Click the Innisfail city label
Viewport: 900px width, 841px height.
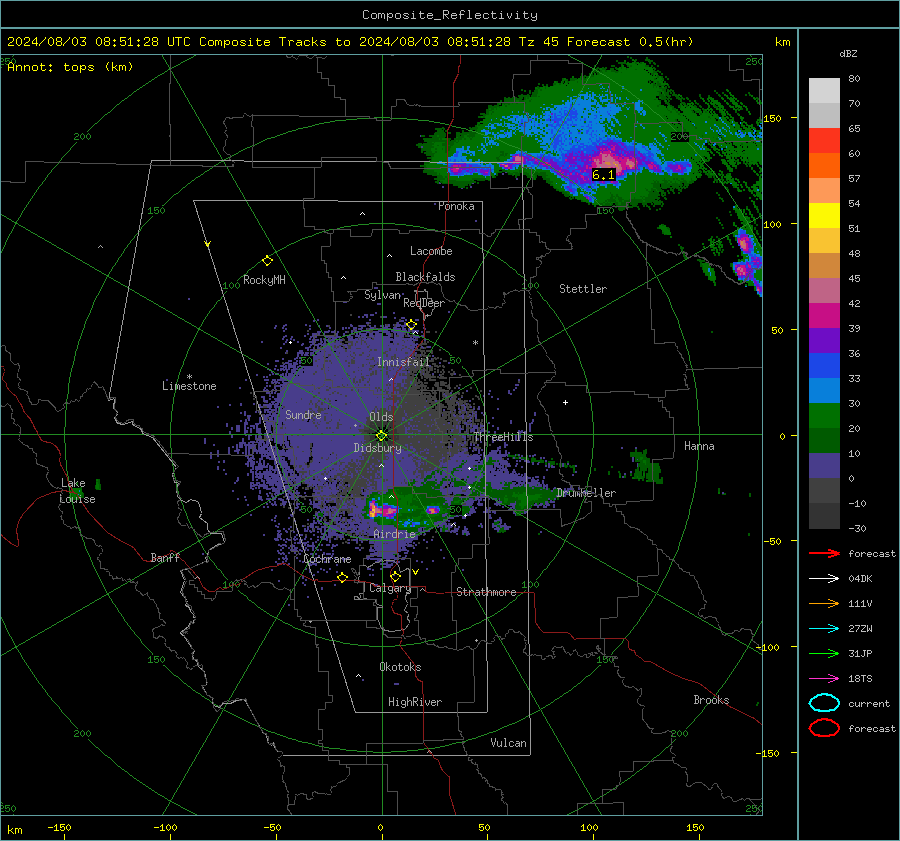point(403,362)
